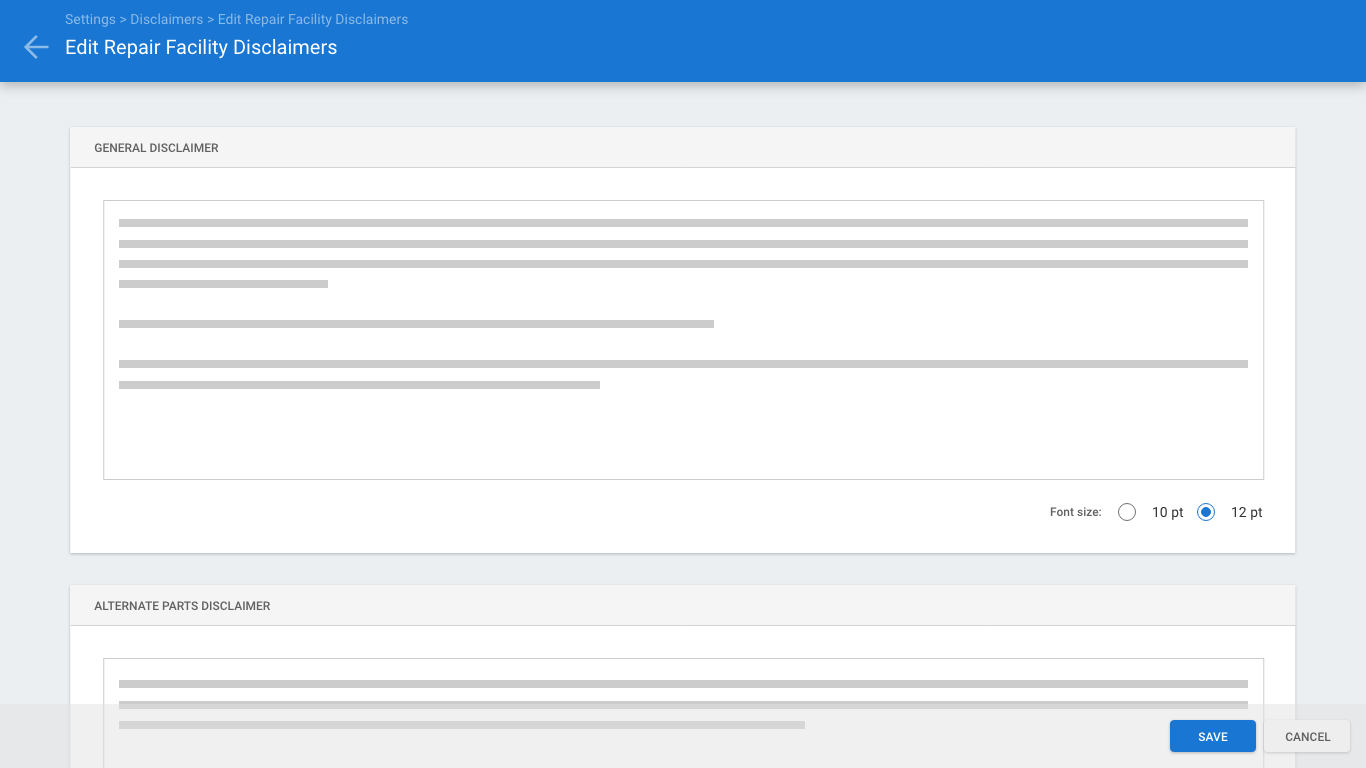Go to Disclaimers in the breadcrumb
Screen dimensions: 1366x768
[166, 19]
